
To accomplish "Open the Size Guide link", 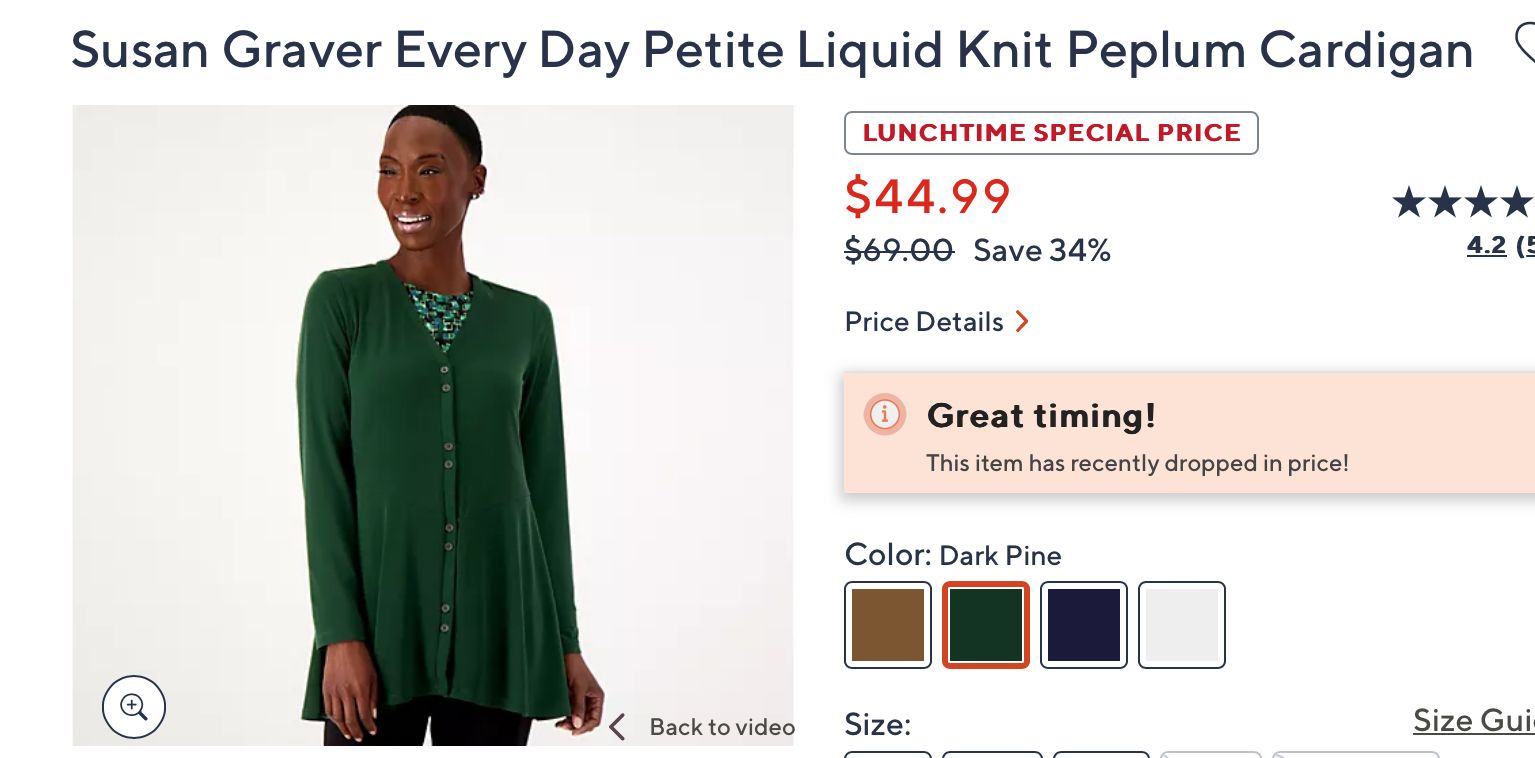I will (x=1473, y=720).
